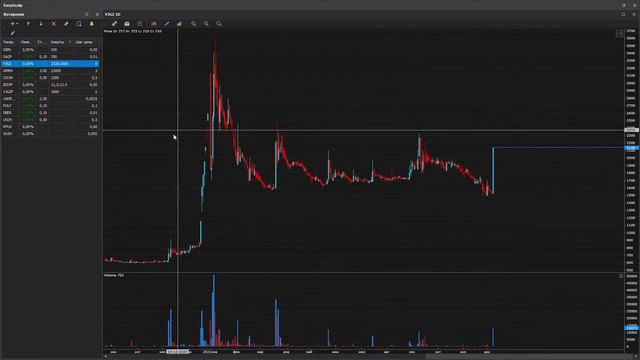Click the highlighted date label on time axis
Image resolution: width=640 pixels, height=360 pixels.
click(178, 351)
